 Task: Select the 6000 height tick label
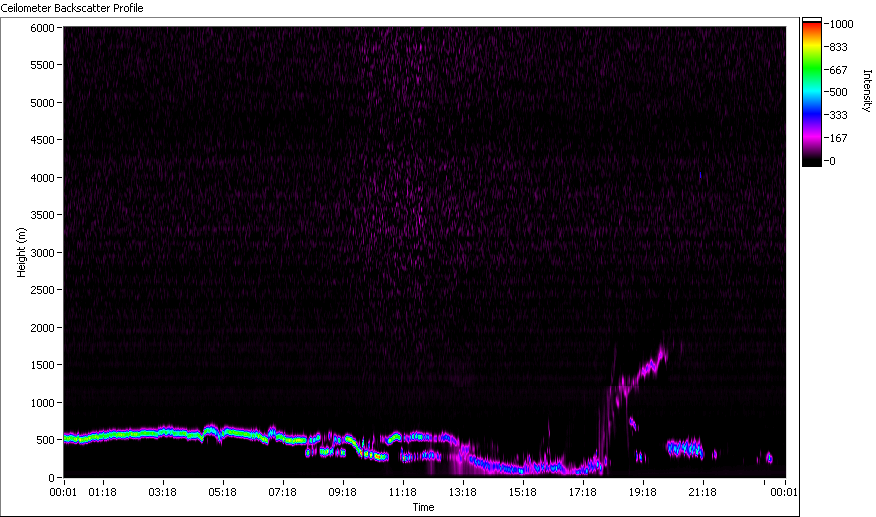pos(42,28)
